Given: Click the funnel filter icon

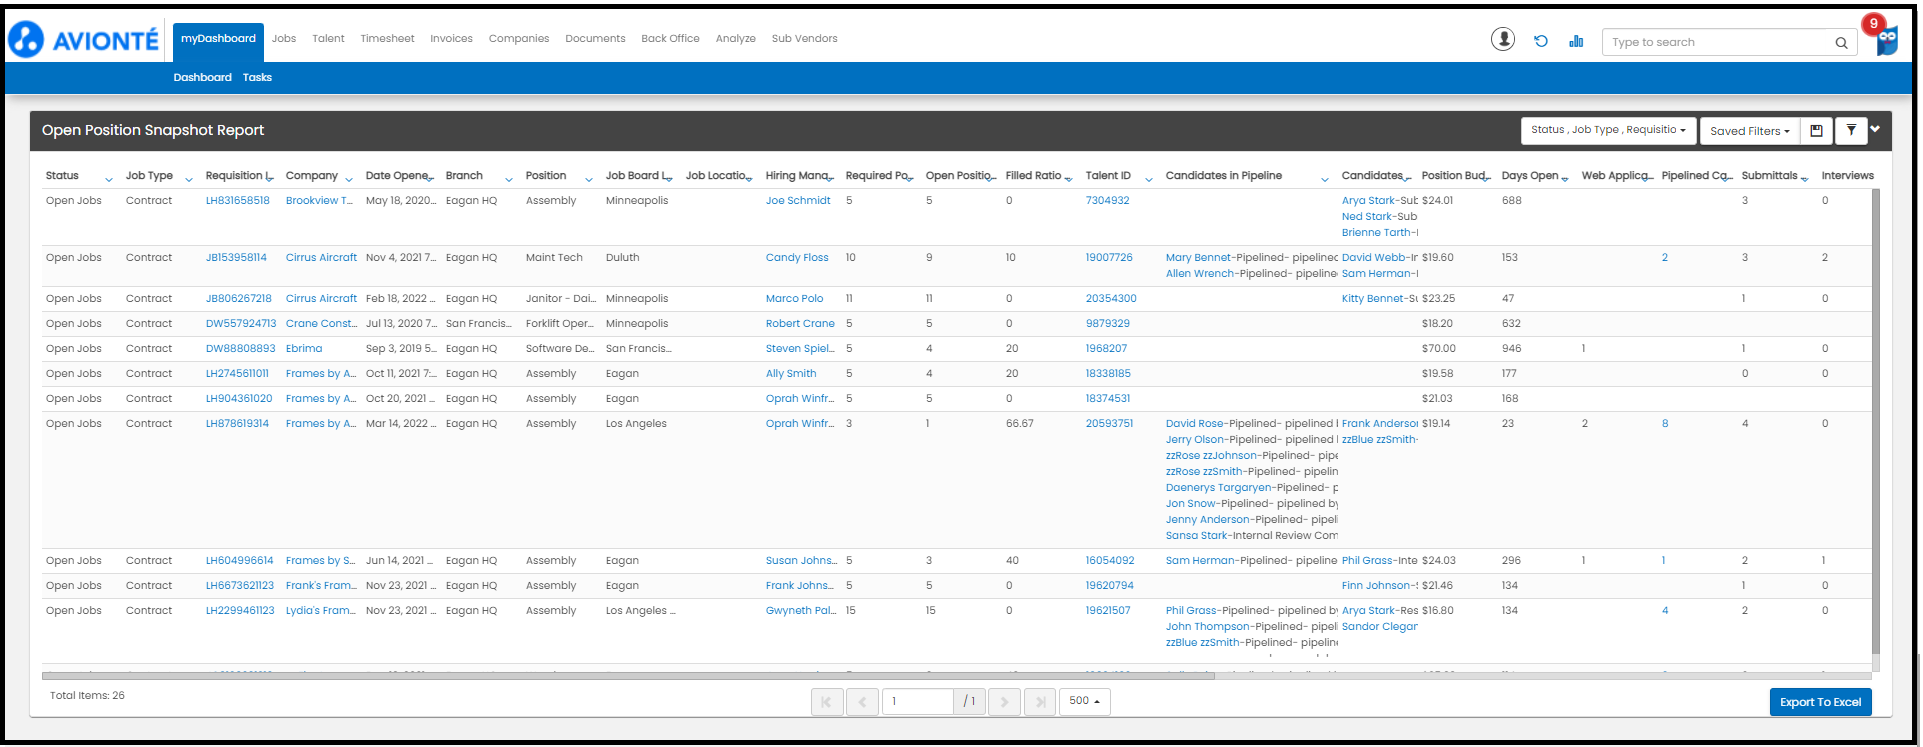Looking at the screenshot, I should [x=1851, y=130].
